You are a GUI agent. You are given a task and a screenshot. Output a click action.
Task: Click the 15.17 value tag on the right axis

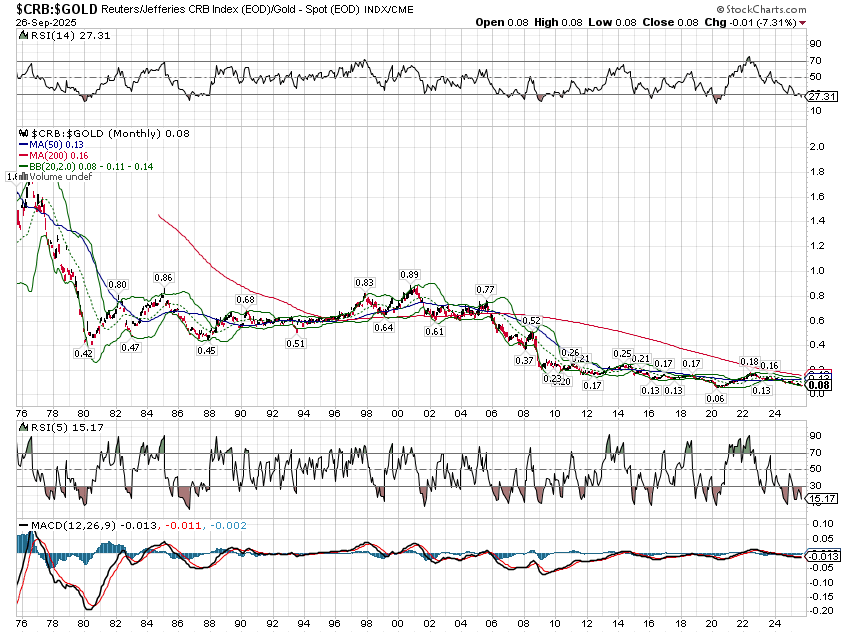point(822,499)
